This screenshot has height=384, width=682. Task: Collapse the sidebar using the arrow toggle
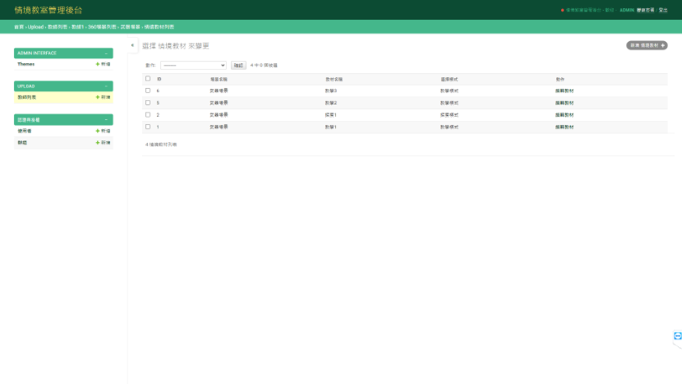(x=132, y=45)
